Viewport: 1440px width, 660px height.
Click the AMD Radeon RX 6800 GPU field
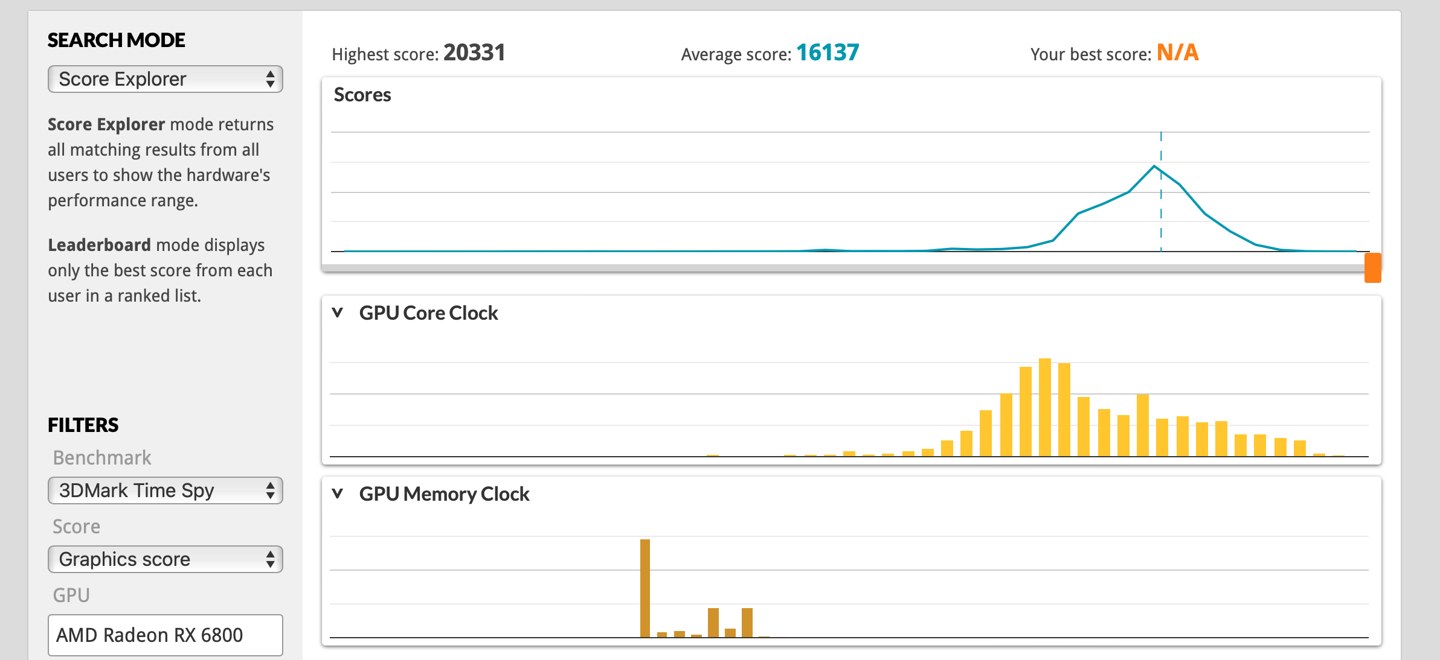165,635
